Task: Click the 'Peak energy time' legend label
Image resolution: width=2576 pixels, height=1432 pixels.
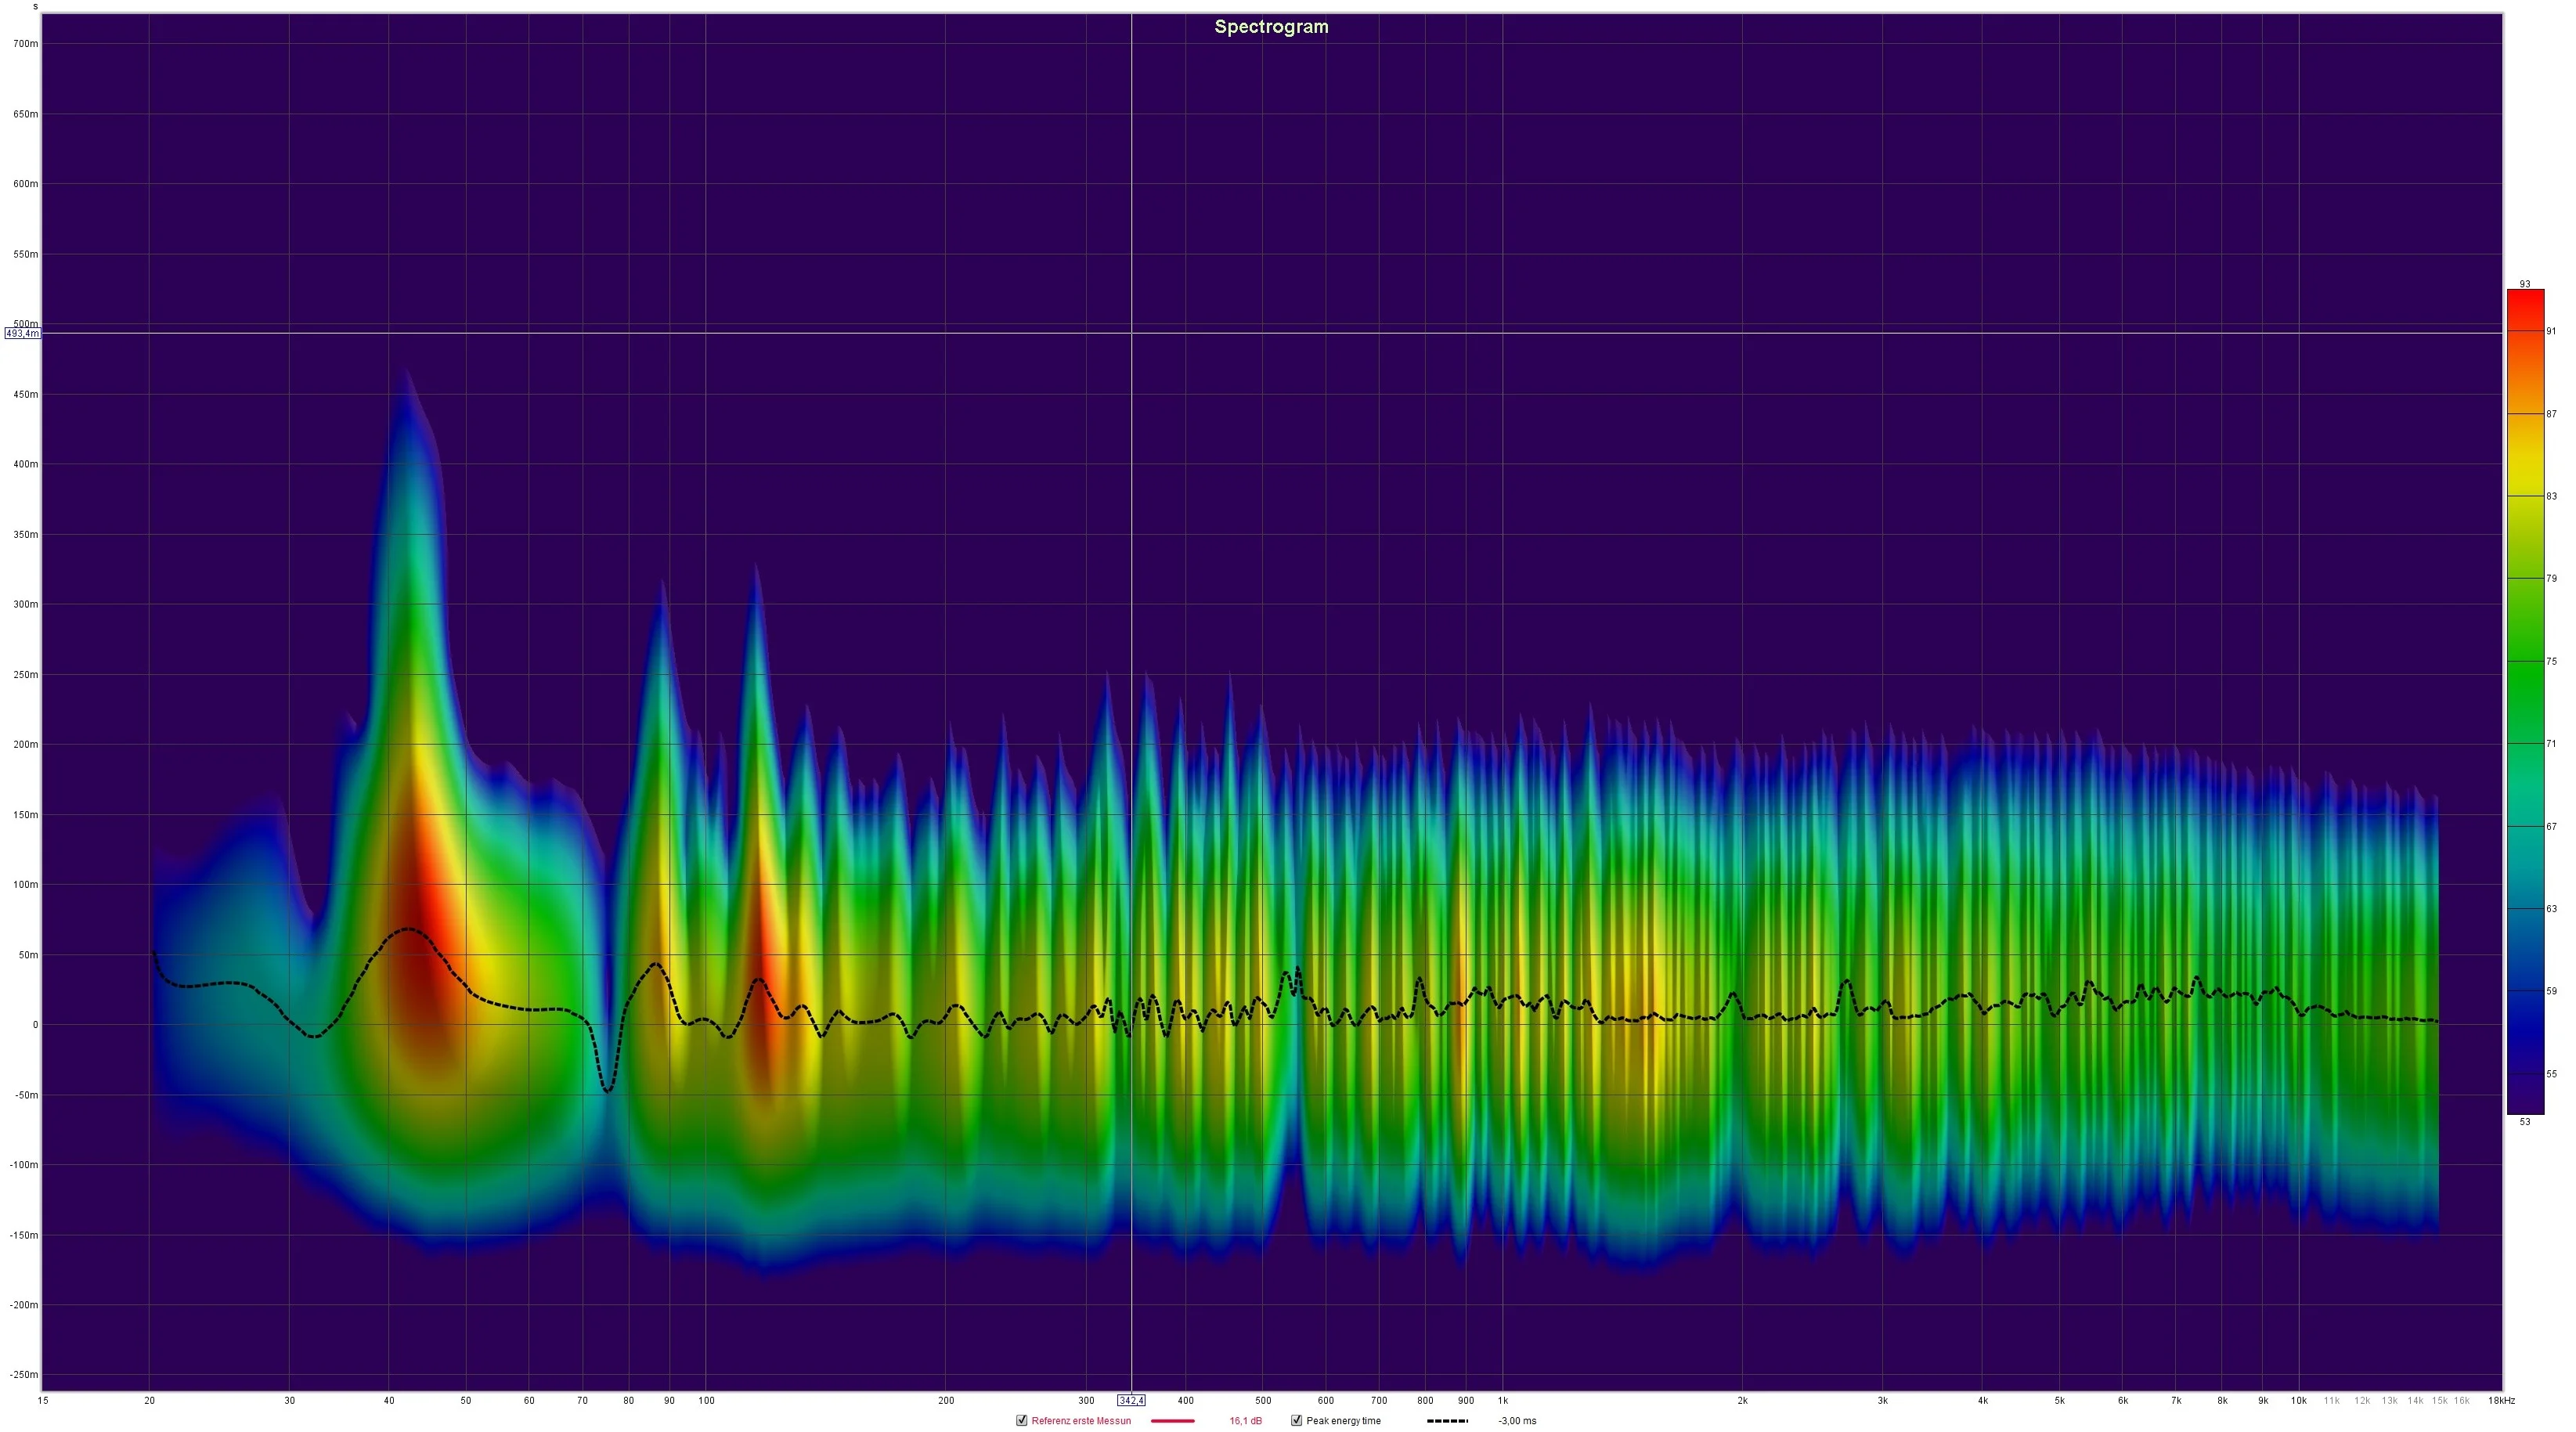Action: [1343, 1421]
